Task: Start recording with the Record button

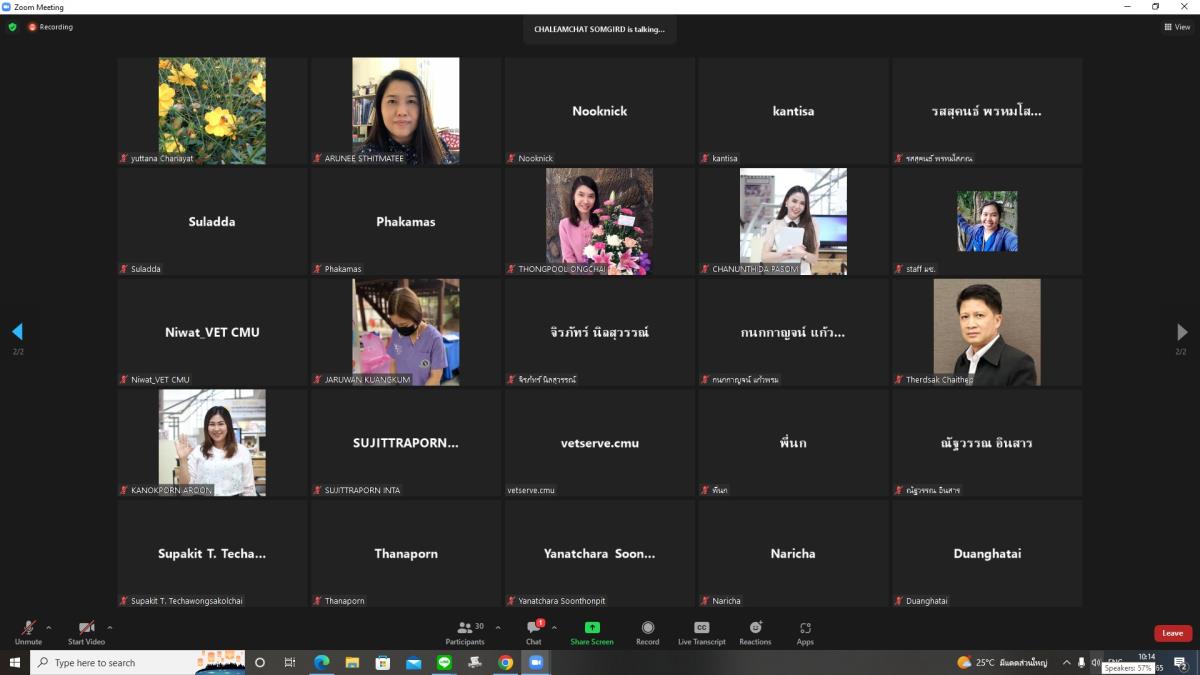Action: pyautogui.click(x=648, y=632)
